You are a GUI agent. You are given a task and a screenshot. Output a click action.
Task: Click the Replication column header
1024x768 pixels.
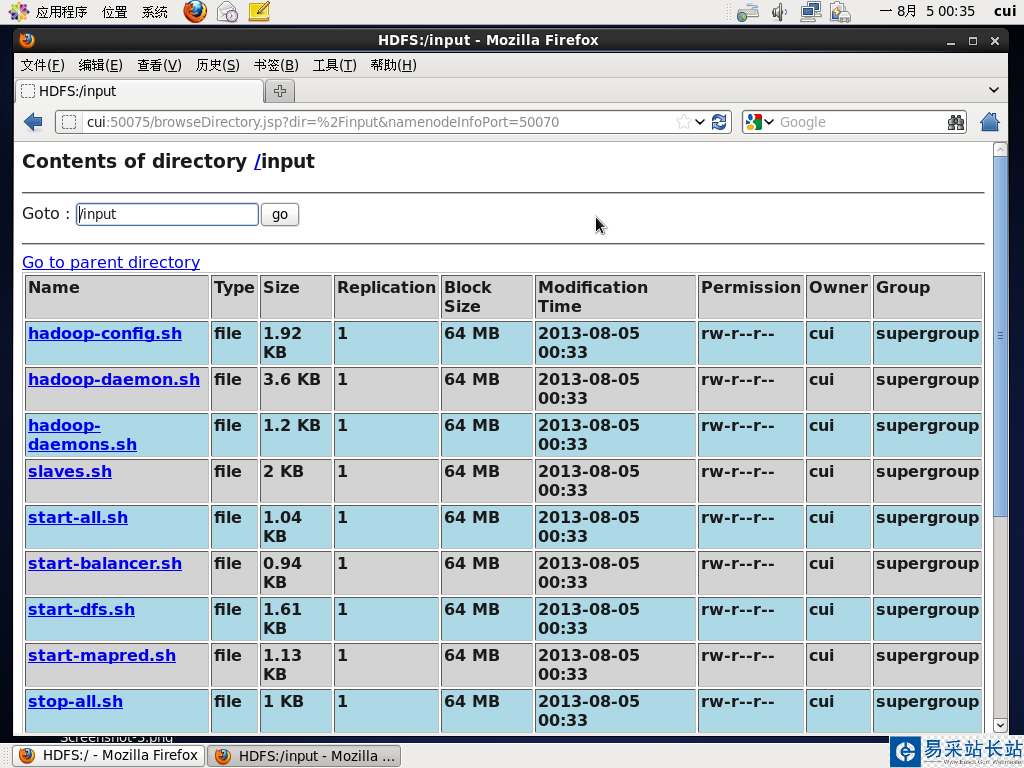point(386,297)
